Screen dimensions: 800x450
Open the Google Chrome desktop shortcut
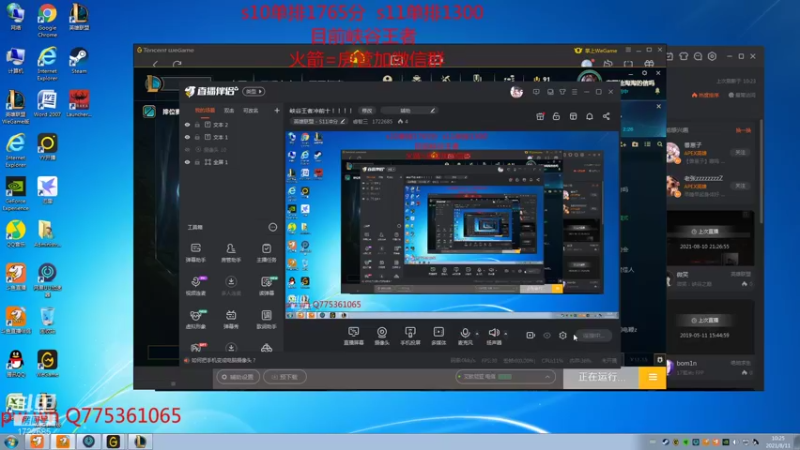47,21
